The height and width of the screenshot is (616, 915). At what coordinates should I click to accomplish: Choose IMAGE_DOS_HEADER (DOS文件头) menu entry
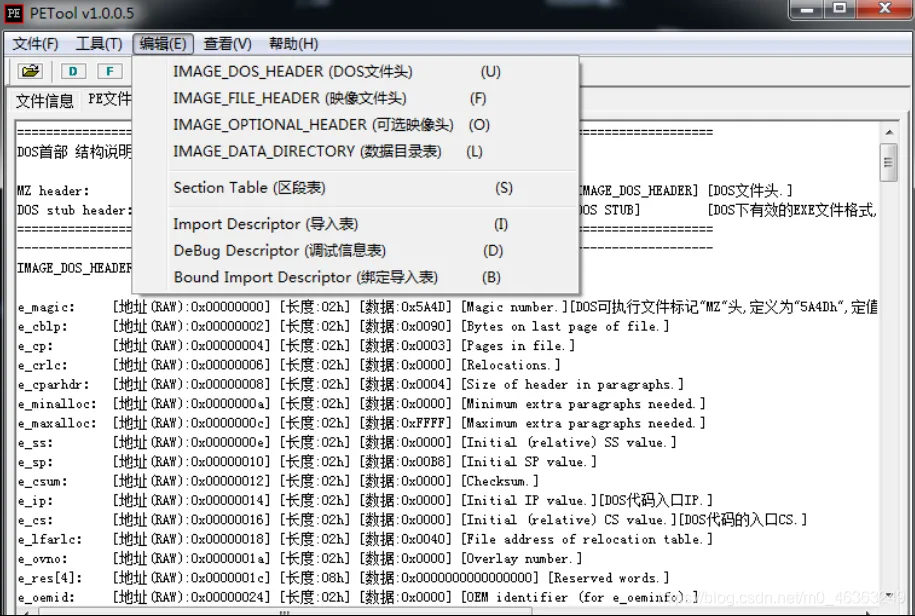click(x=355, y=72)
